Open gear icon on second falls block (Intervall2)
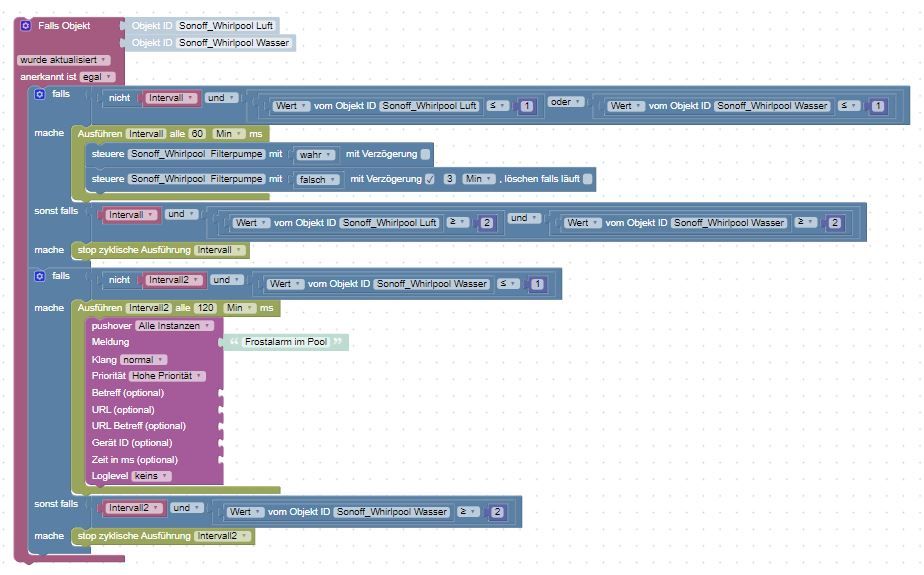 point(39,276)
